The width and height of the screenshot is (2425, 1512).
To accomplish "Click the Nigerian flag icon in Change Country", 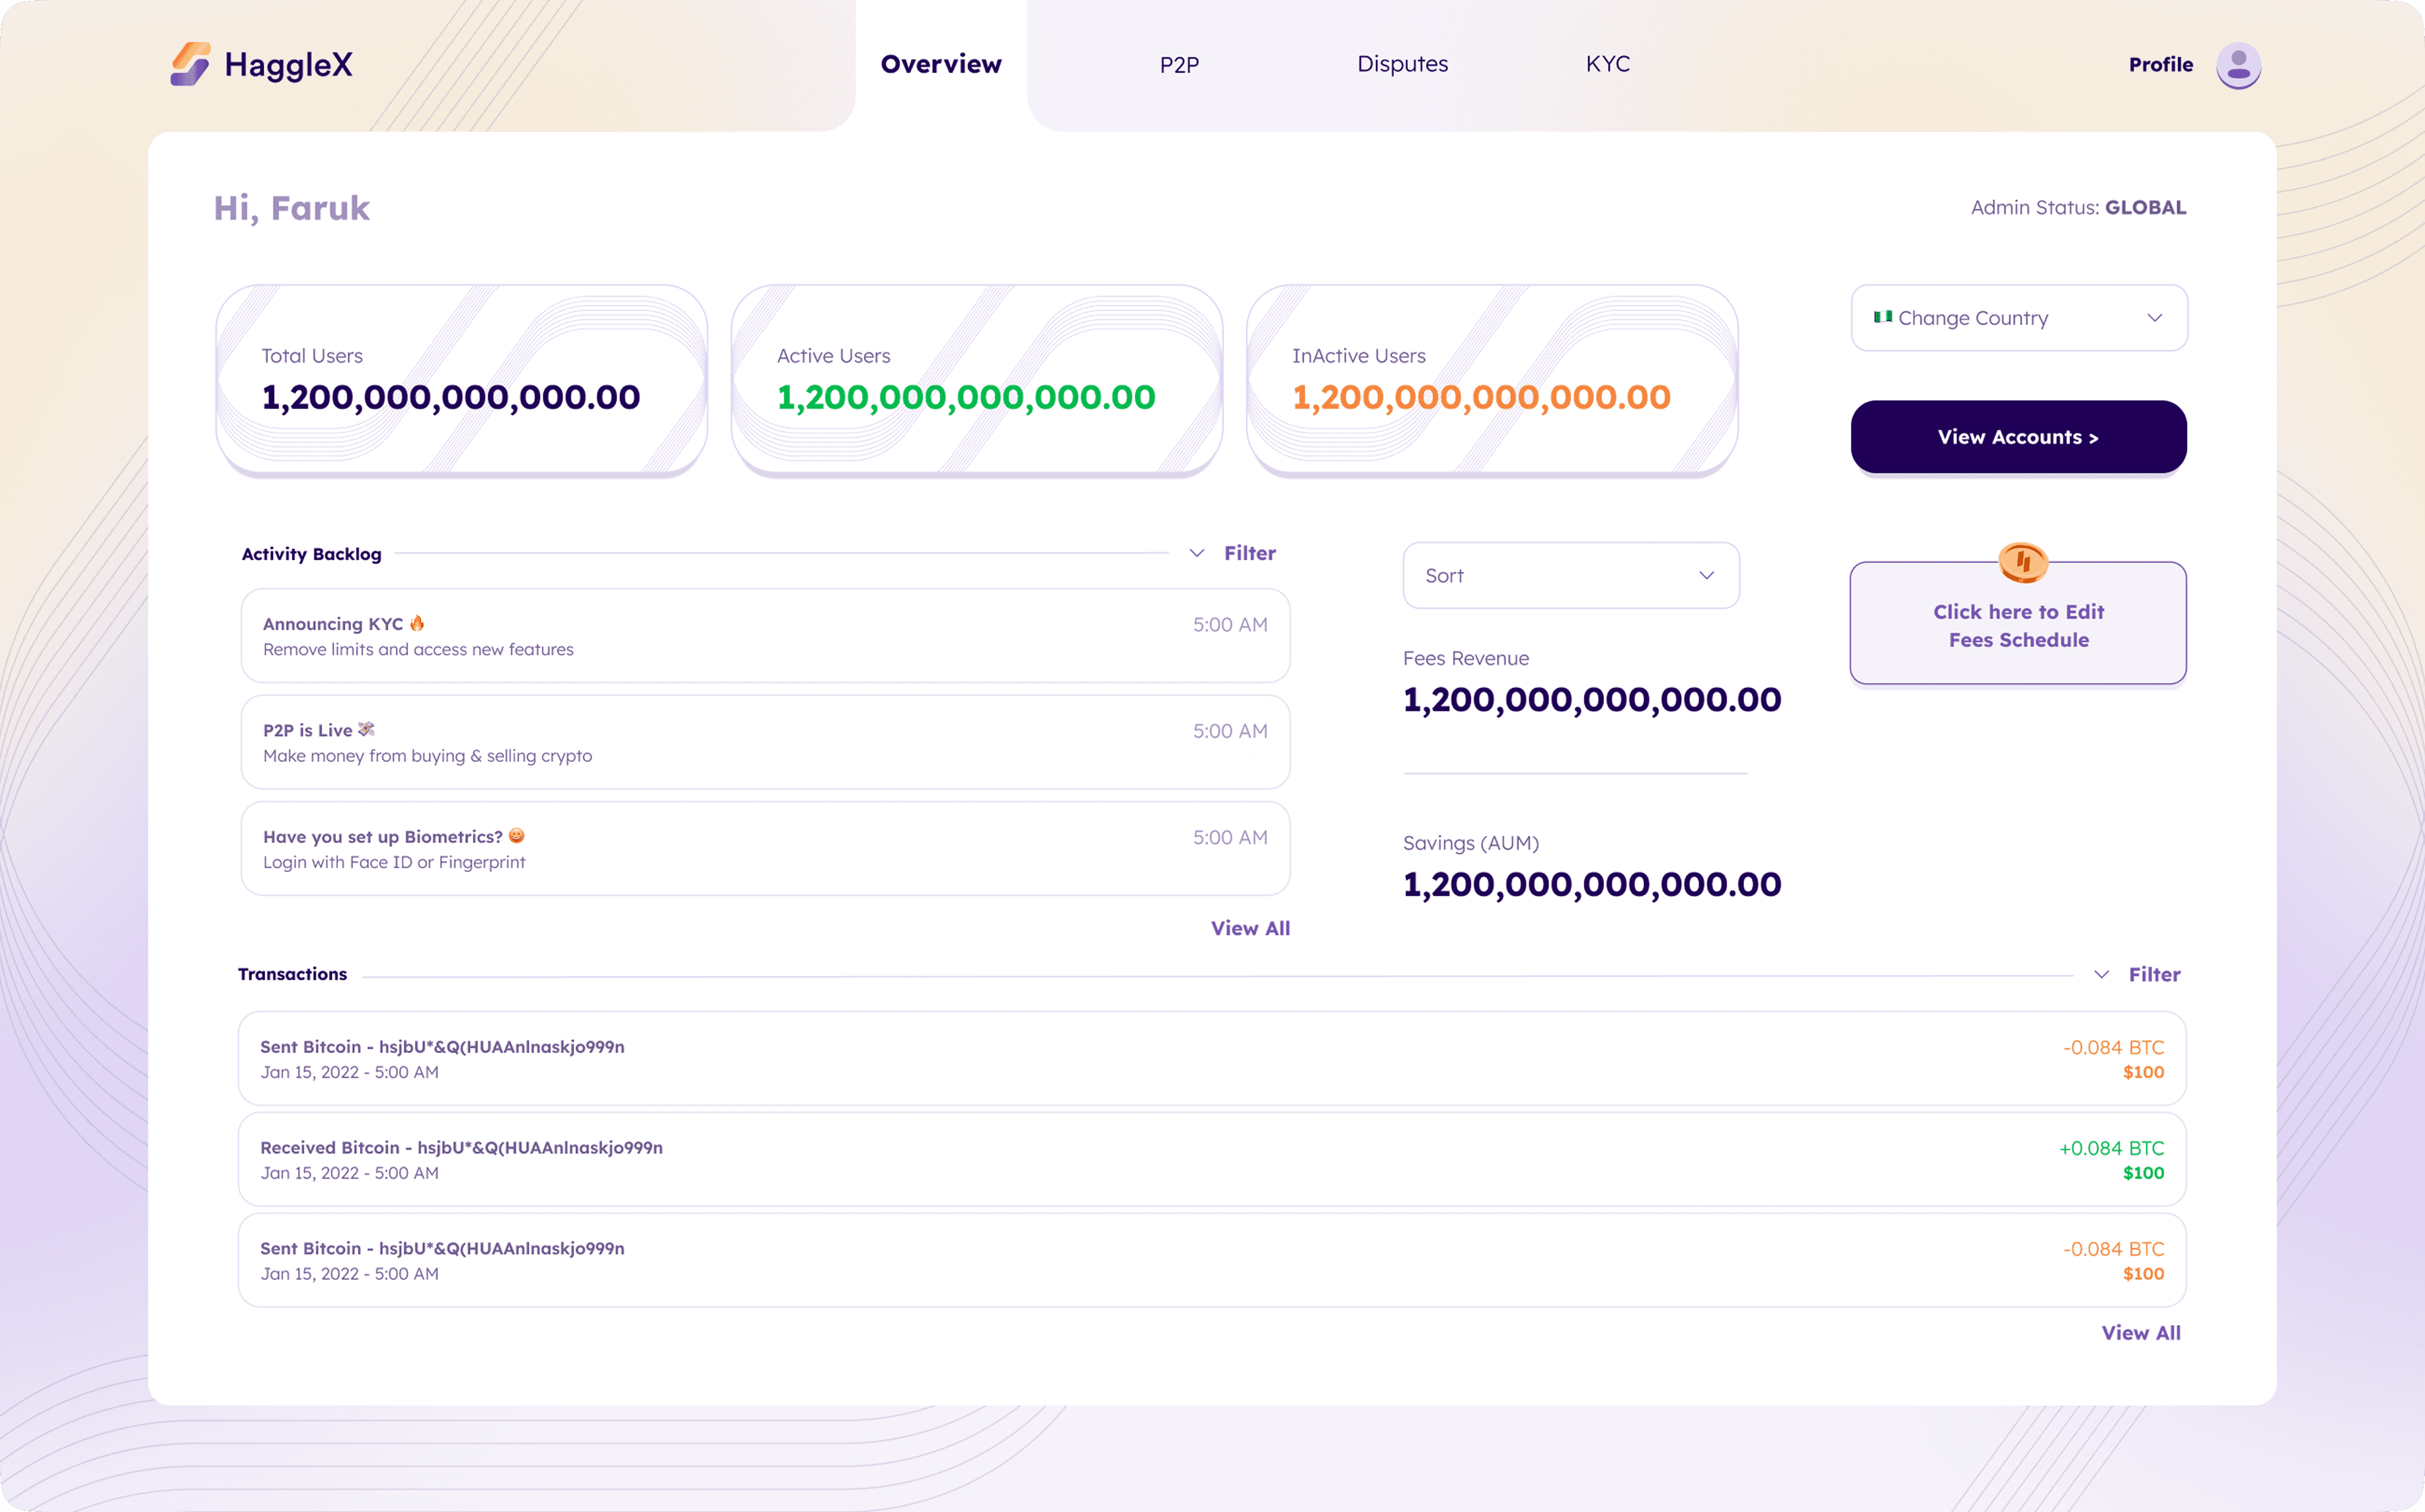I will (1883, 317).
